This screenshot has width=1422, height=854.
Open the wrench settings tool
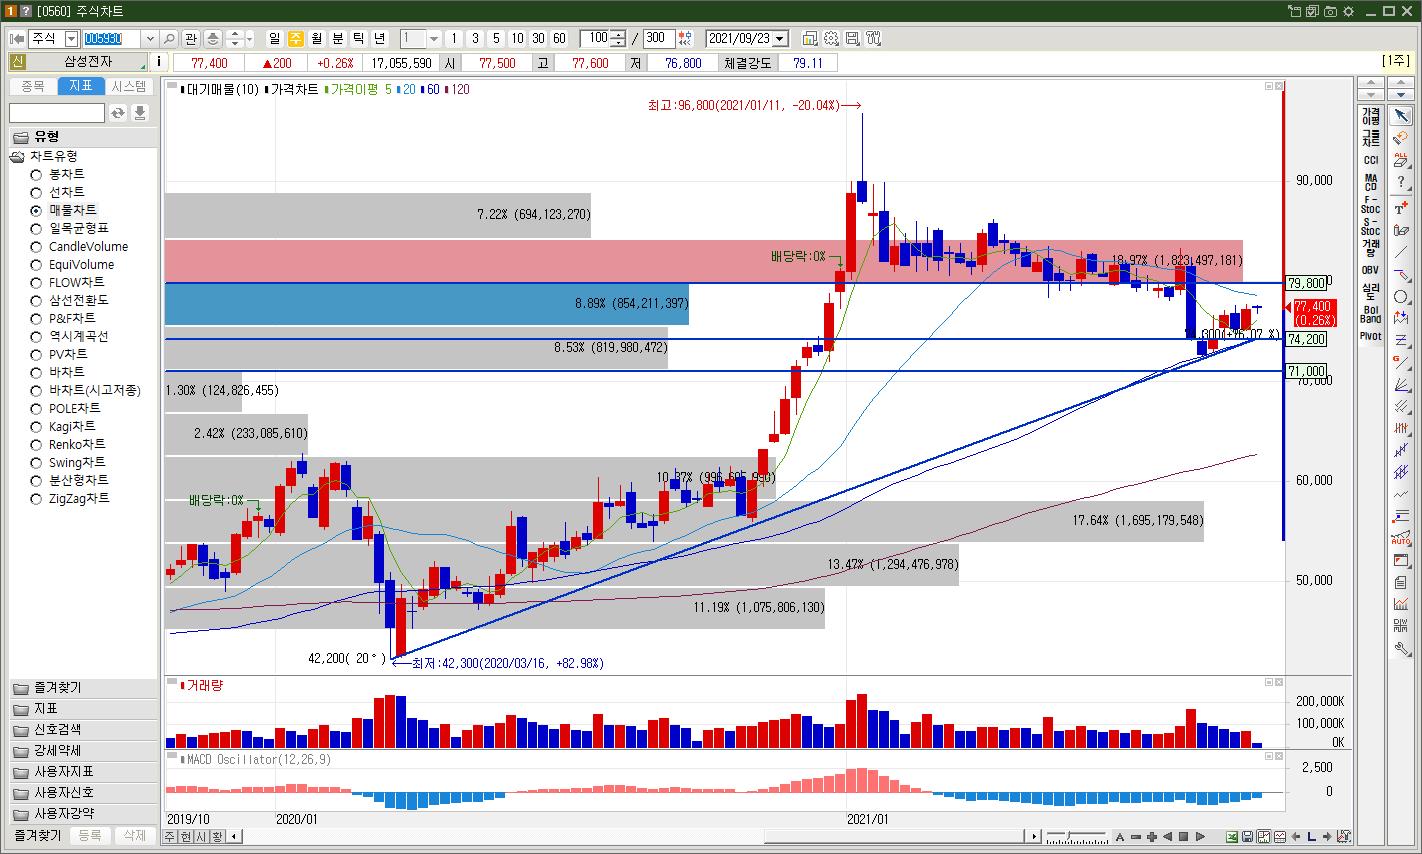pyautogui.click(x=1401, y=648)
